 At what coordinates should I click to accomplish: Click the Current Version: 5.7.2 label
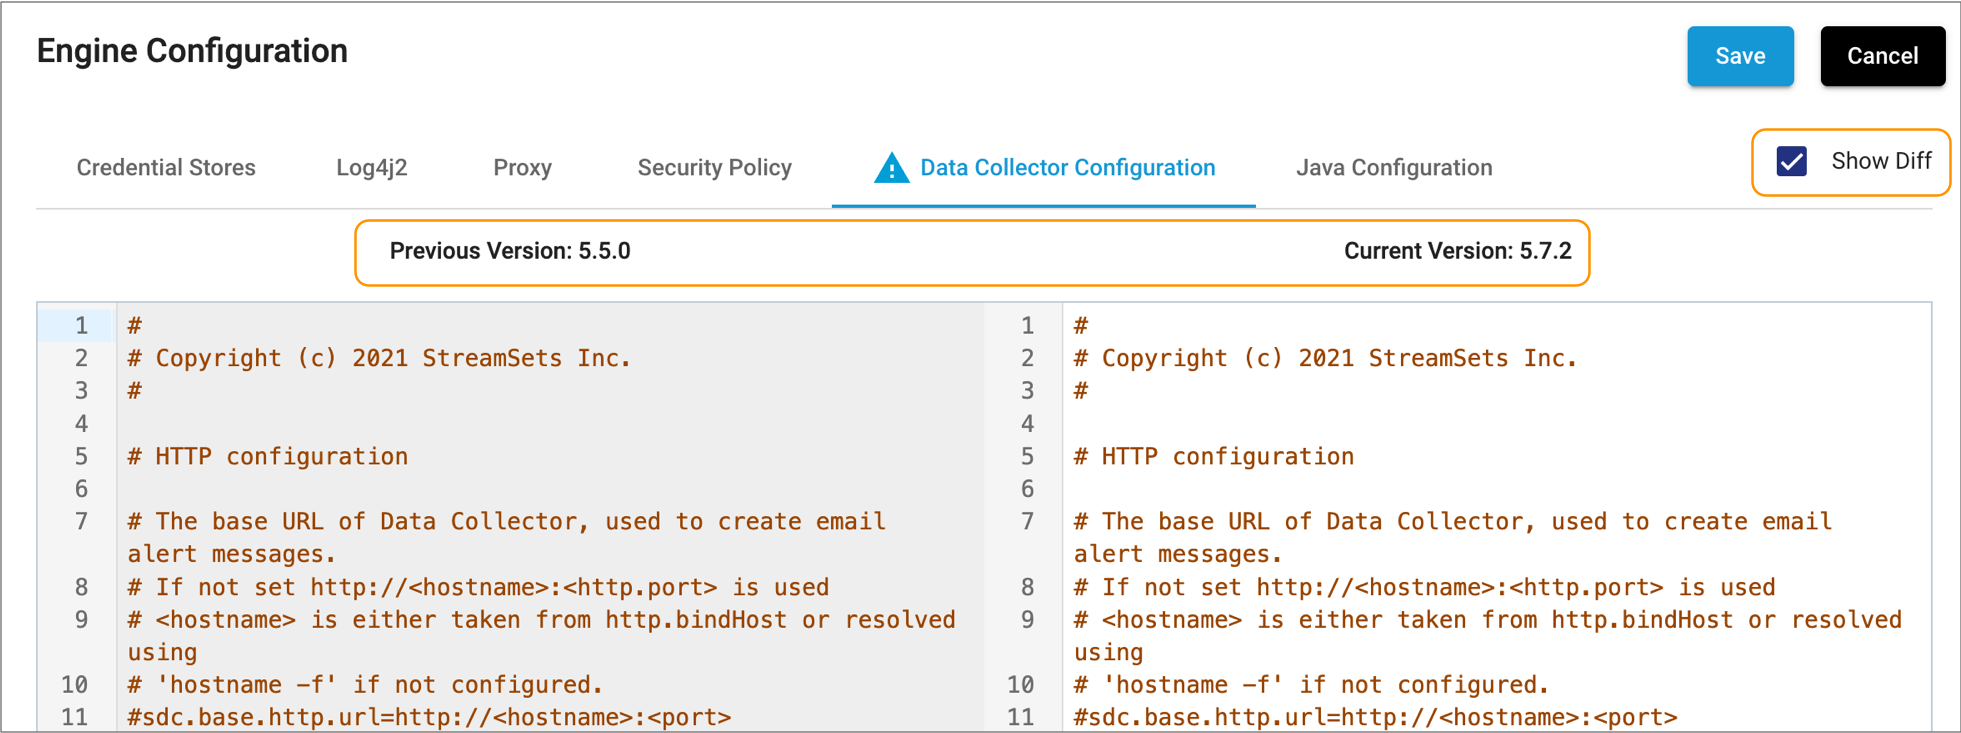coord(1457,251)
